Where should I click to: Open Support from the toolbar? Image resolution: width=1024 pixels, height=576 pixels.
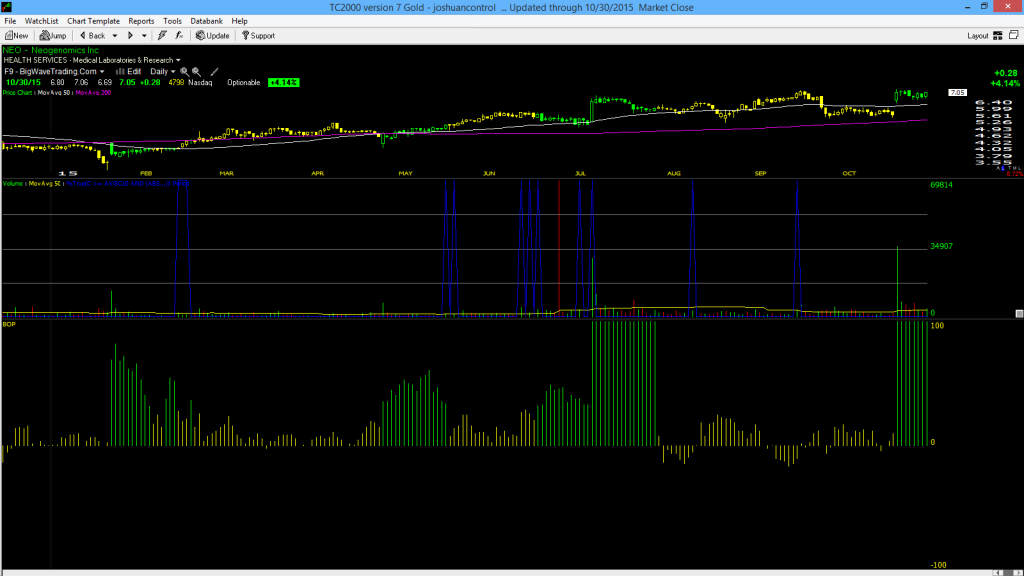coord(259,35)
